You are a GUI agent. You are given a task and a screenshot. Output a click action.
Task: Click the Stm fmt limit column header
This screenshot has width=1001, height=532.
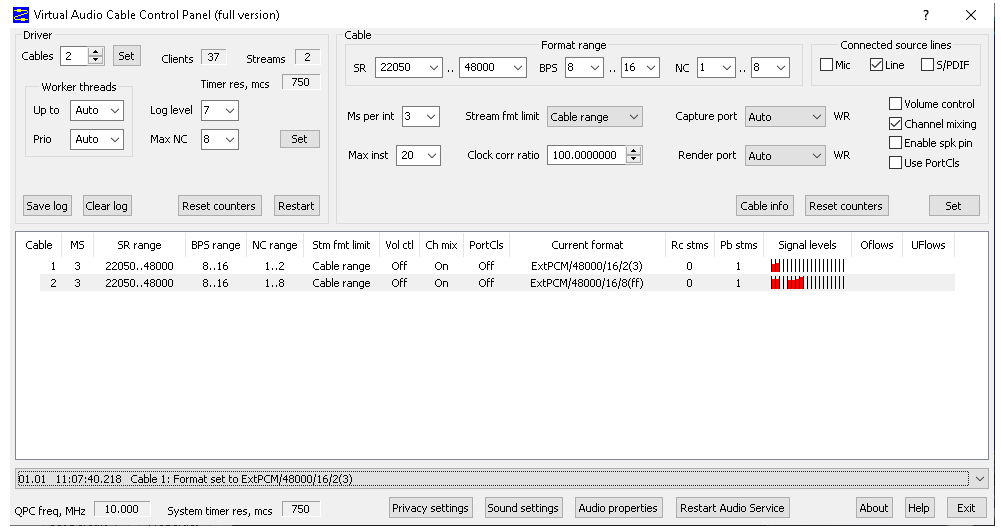[341, 245]
